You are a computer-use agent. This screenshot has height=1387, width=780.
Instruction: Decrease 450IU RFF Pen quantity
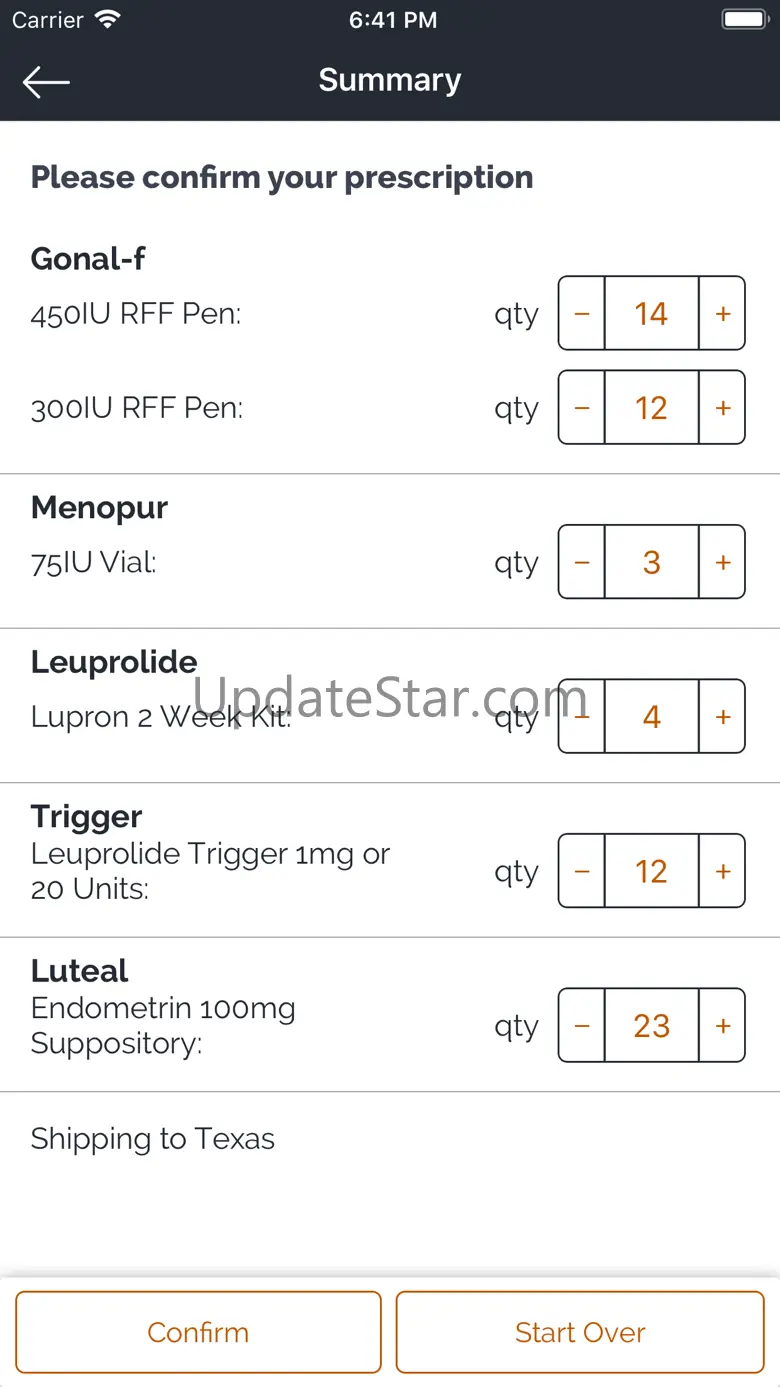[x=582, y=314]
